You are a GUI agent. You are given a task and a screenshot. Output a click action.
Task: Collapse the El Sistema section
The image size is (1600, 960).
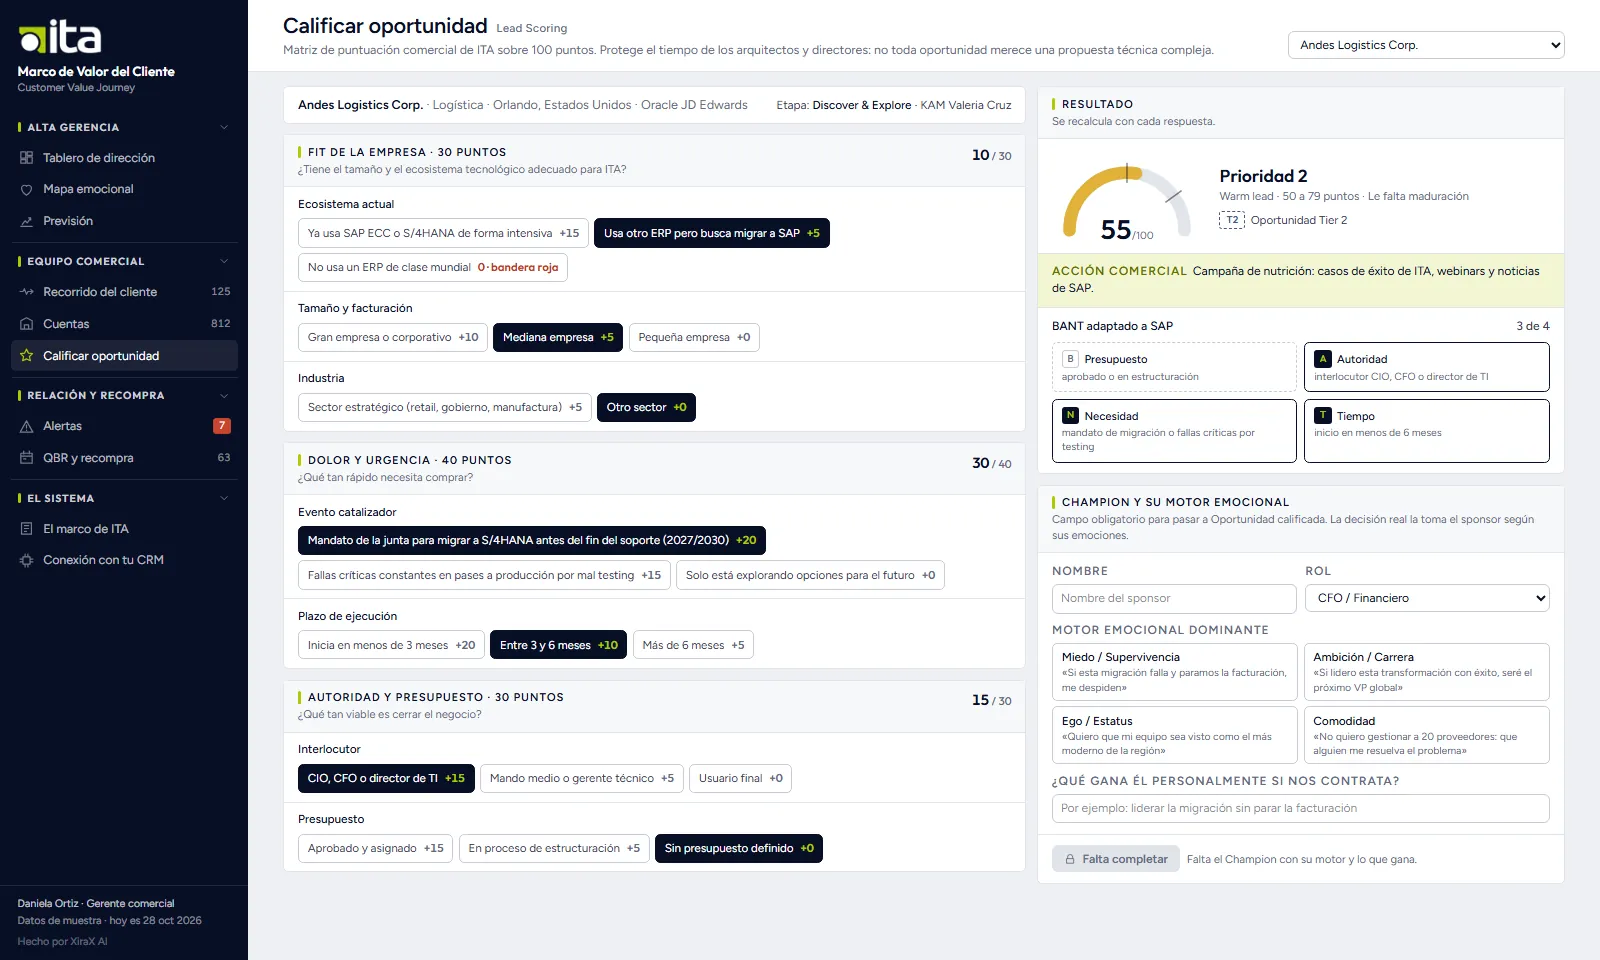[x=224, y=498]
